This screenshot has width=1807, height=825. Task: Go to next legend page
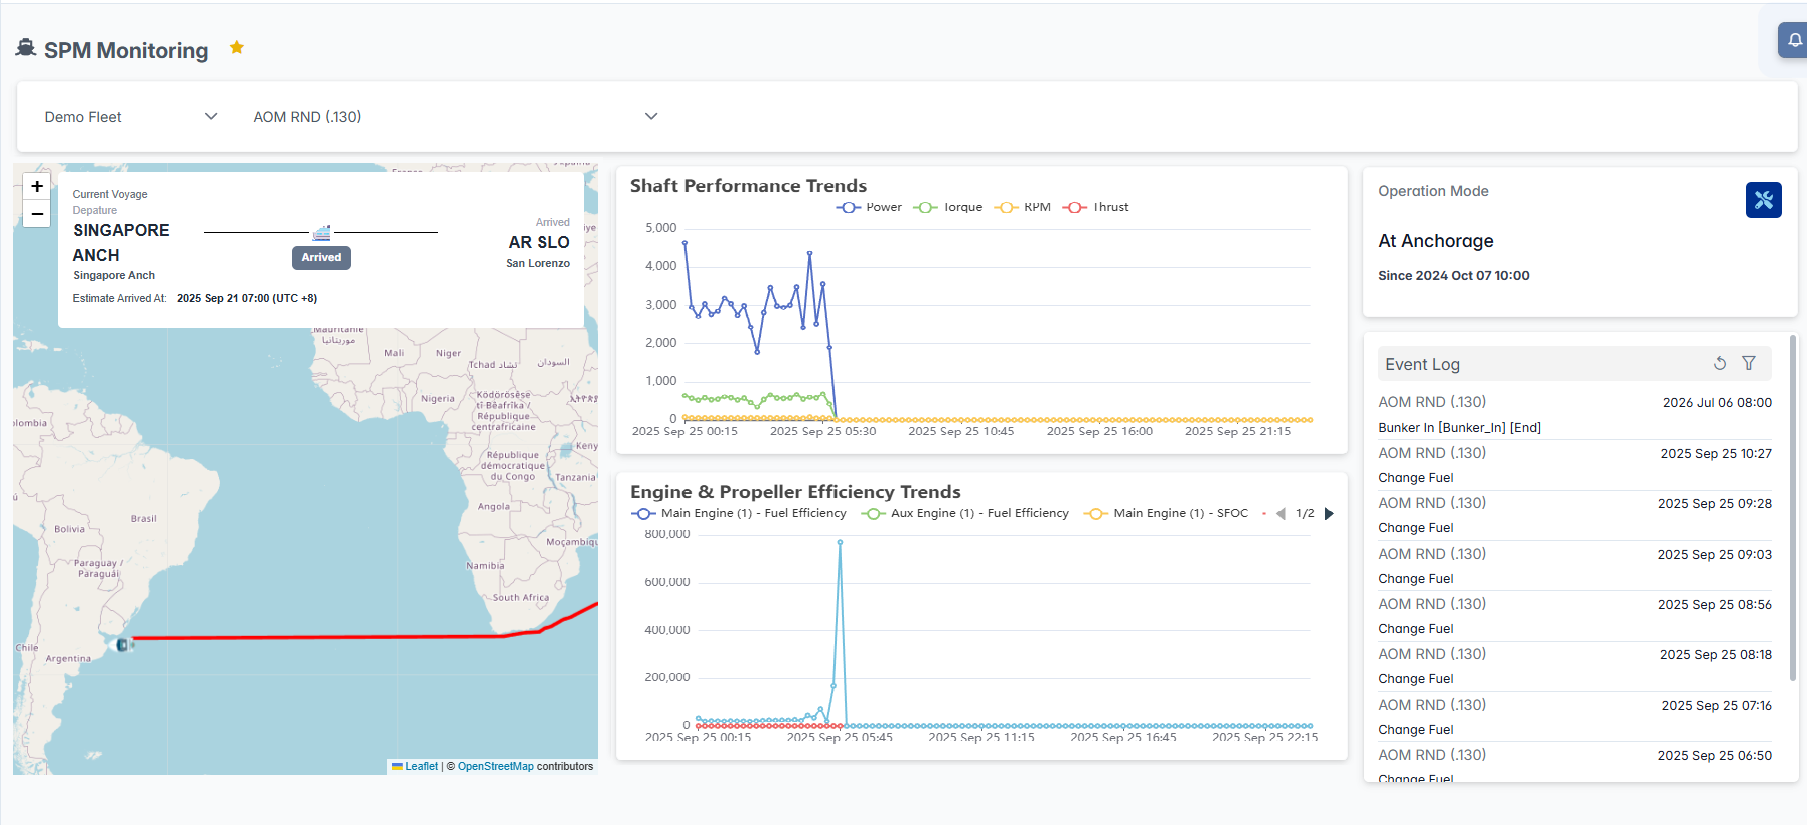point(1329,514)
